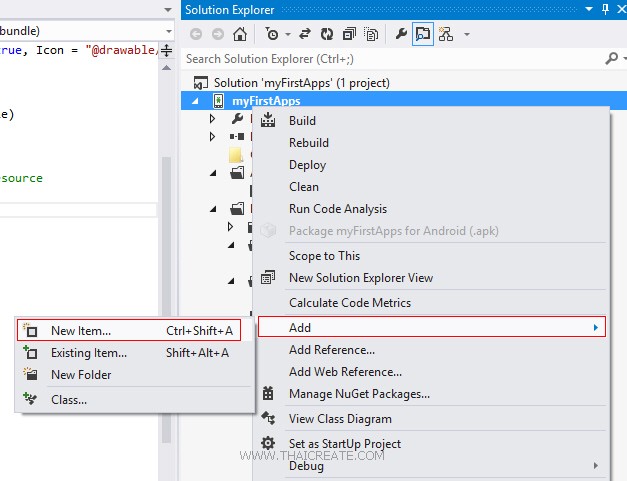Click the Forward arrow in Solution Explorer toolbar

(218, 34)
